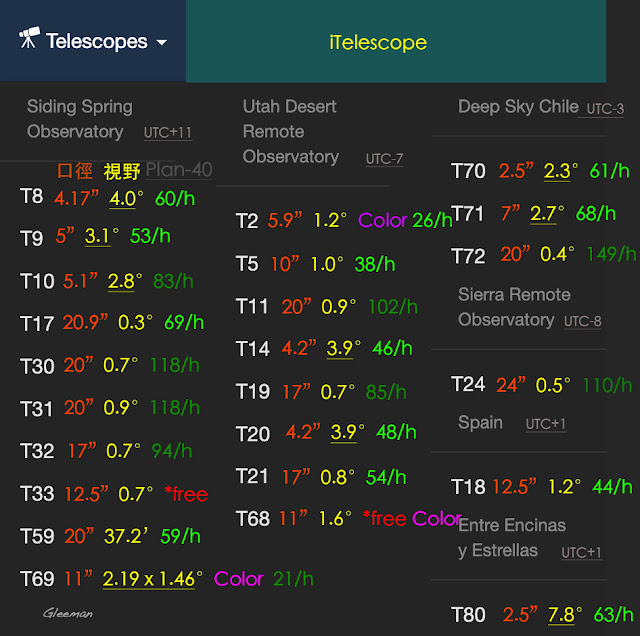This screenshot has height=636, width=640.
Task: Click UTC-7 timezone under Utah Desert
Action: pyautogui.click(x=384, y=159)
